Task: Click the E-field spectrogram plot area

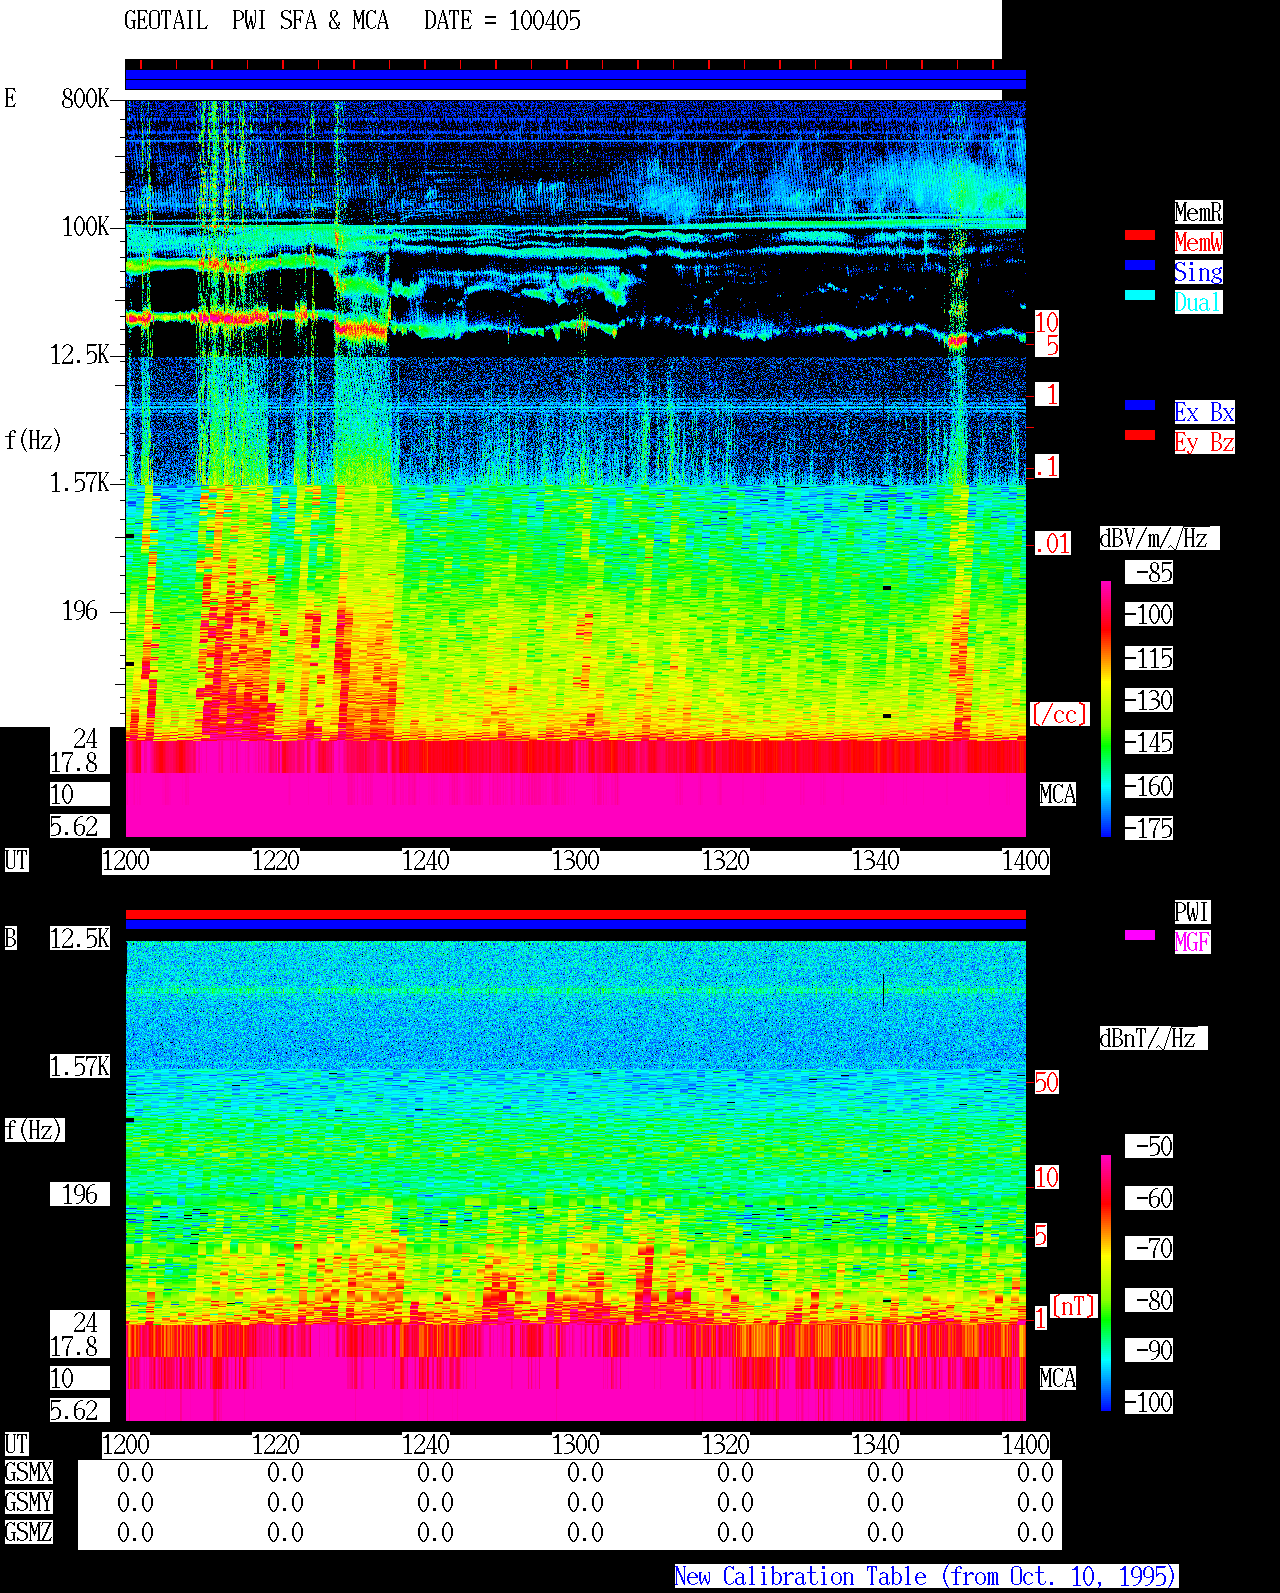Action: click(575, 468)
